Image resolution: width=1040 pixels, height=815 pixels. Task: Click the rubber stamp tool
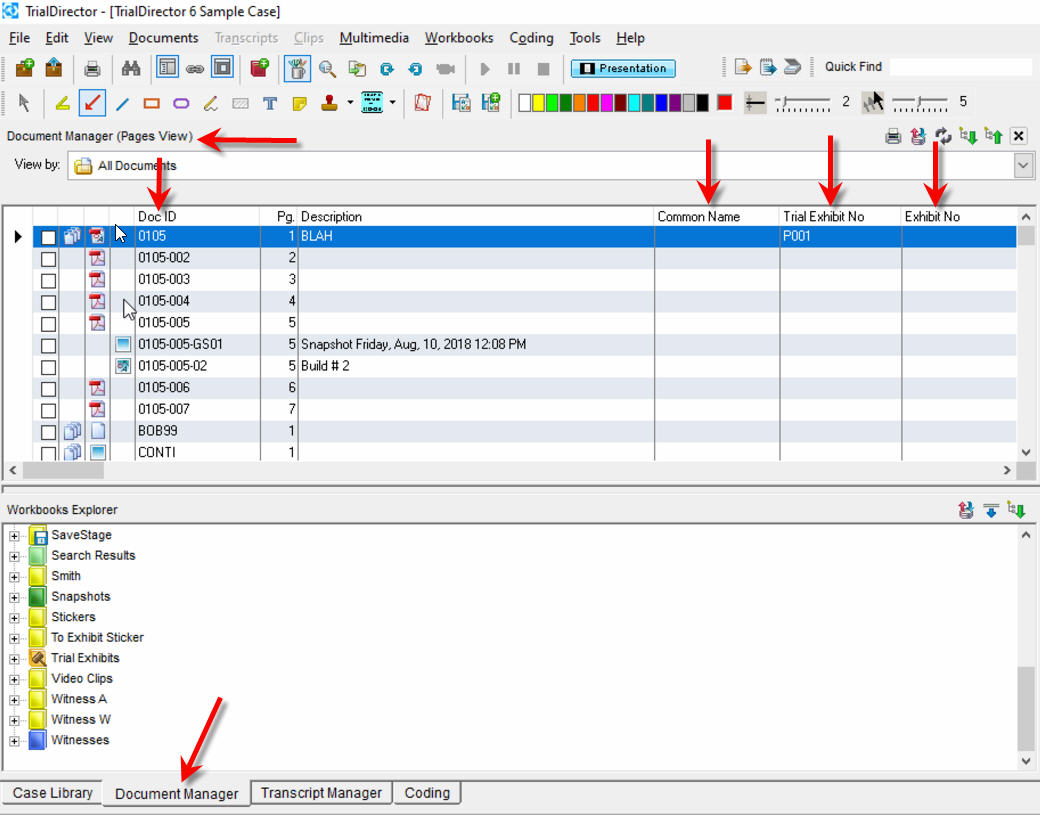[x=329, y=103]
